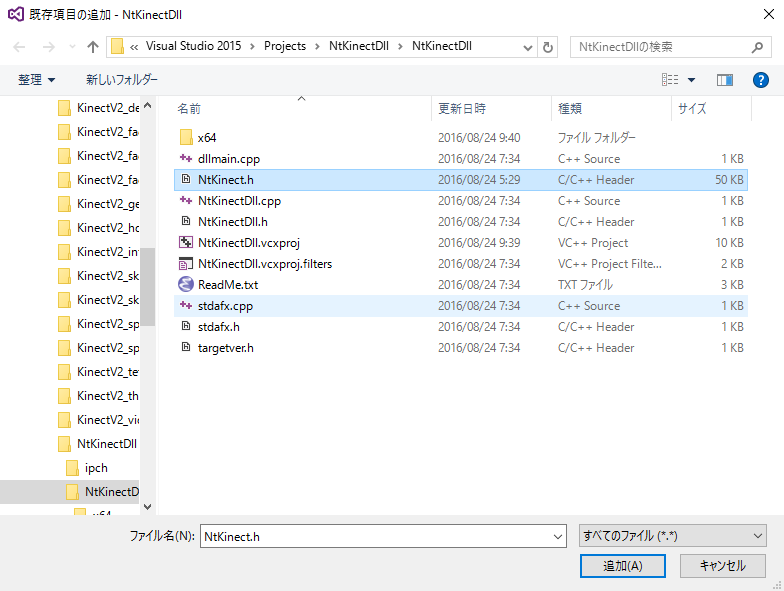
Task: Select the ipch folder in tree
Action: click(96, 467)
